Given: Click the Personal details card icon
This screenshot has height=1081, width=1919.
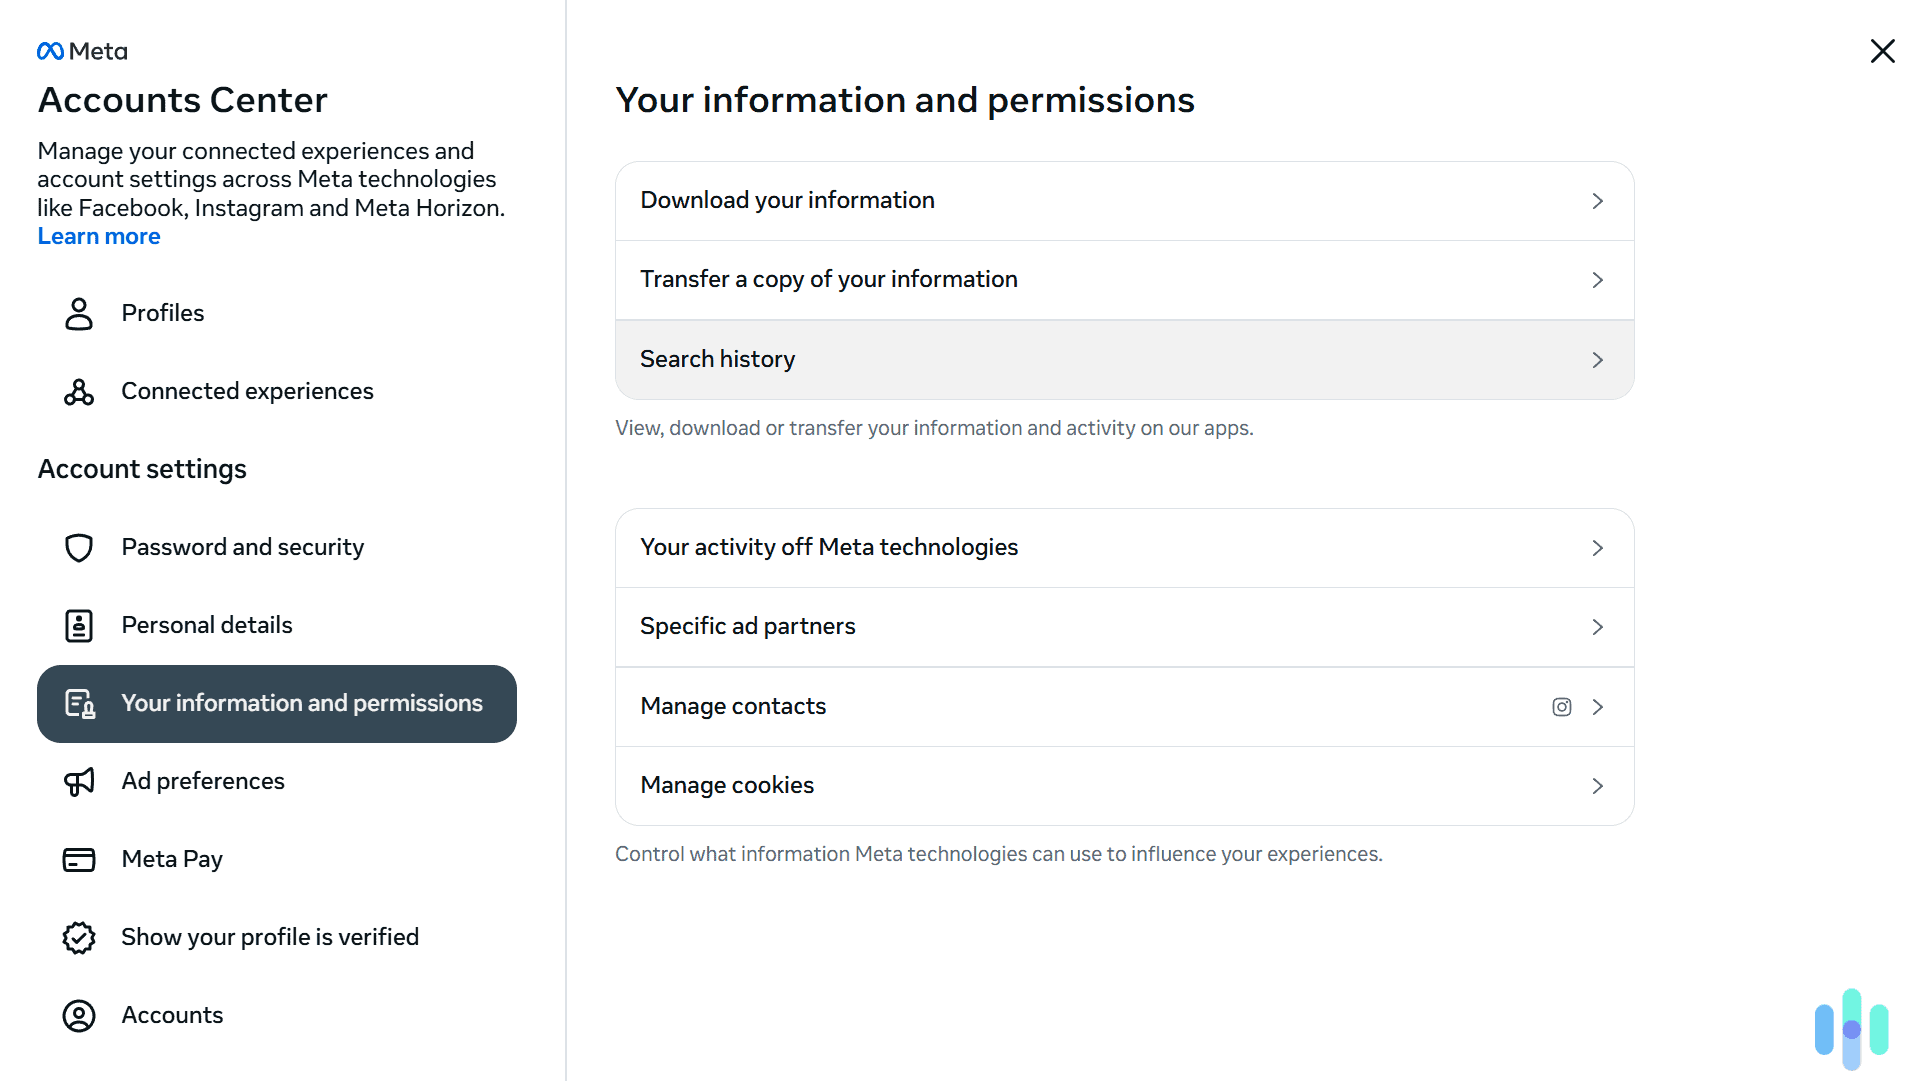Looking at the screenshot, I should click(78, 625).
